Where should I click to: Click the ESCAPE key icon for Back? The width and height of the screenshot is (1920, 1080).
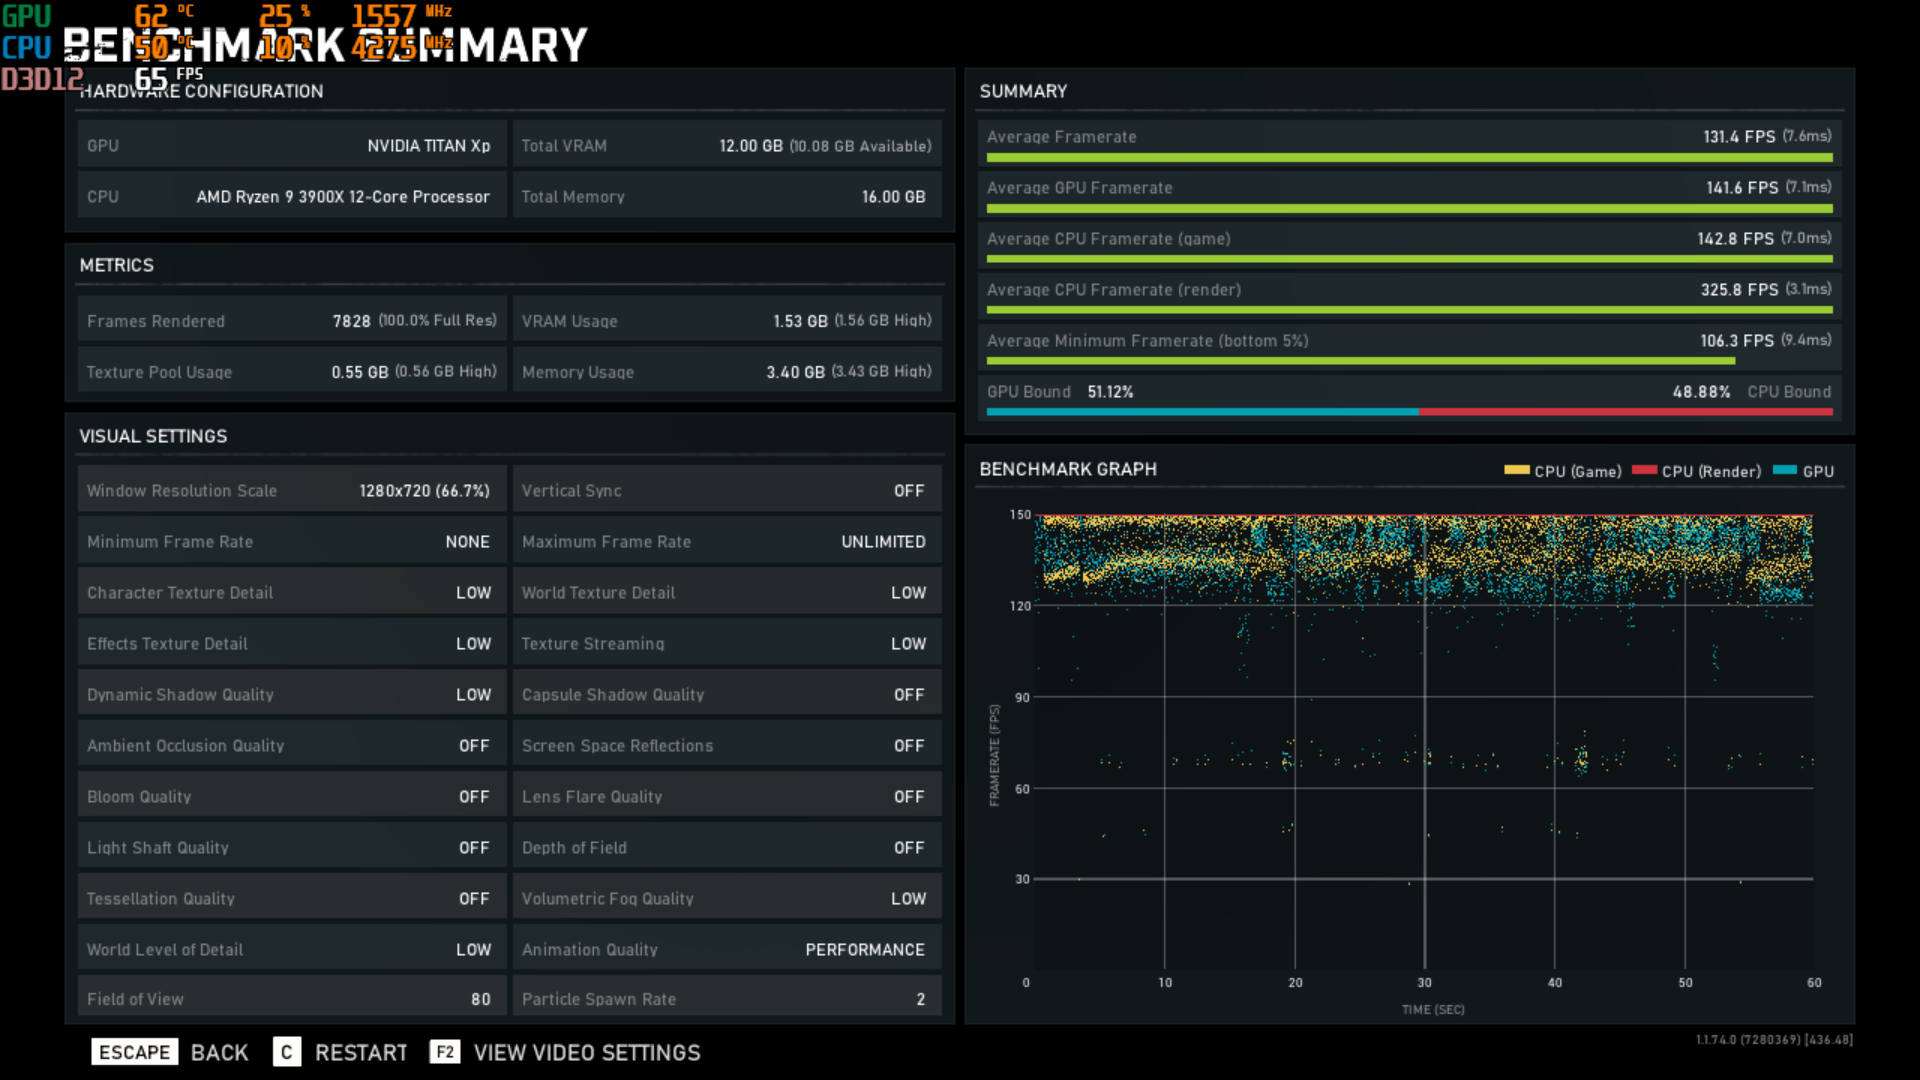pos(134,1052)
